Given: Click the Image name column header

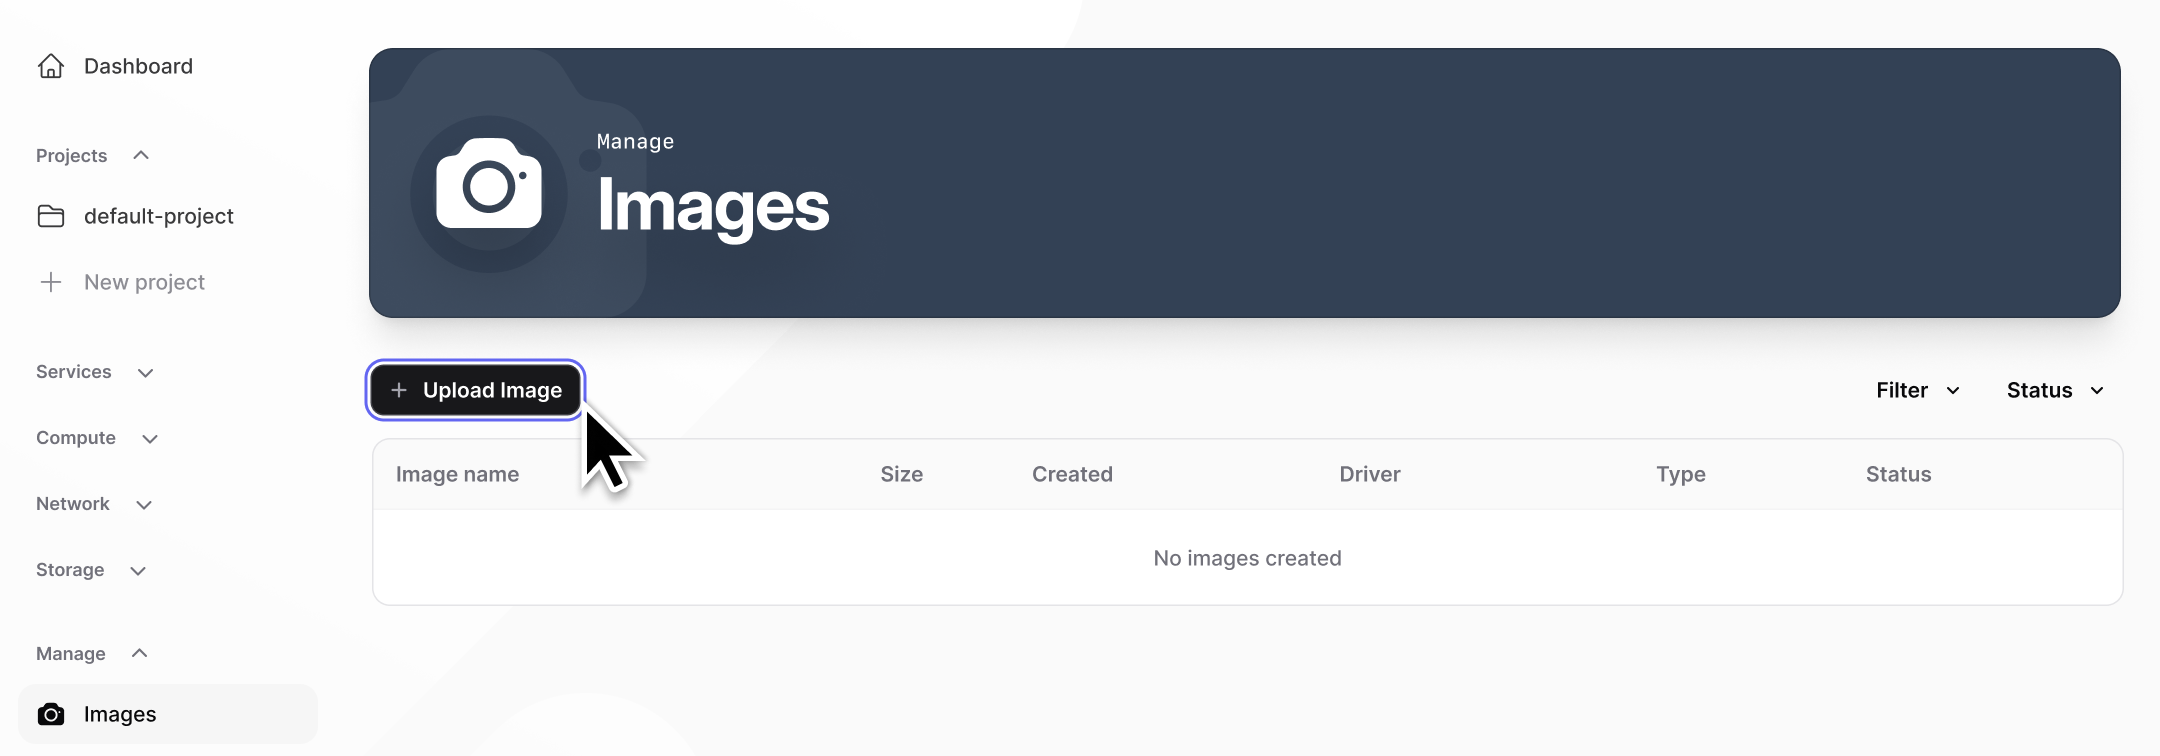Looking at the screenshot, I should point(457,474).
